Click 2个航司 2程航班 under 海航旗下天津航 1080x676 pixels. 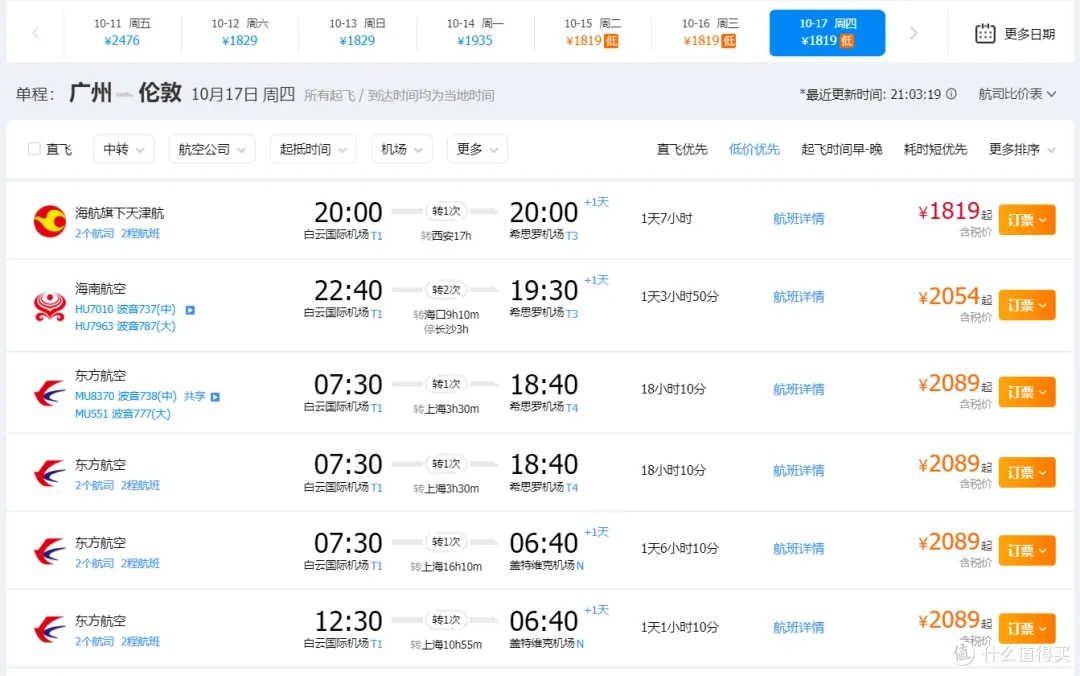pos(117,234)
